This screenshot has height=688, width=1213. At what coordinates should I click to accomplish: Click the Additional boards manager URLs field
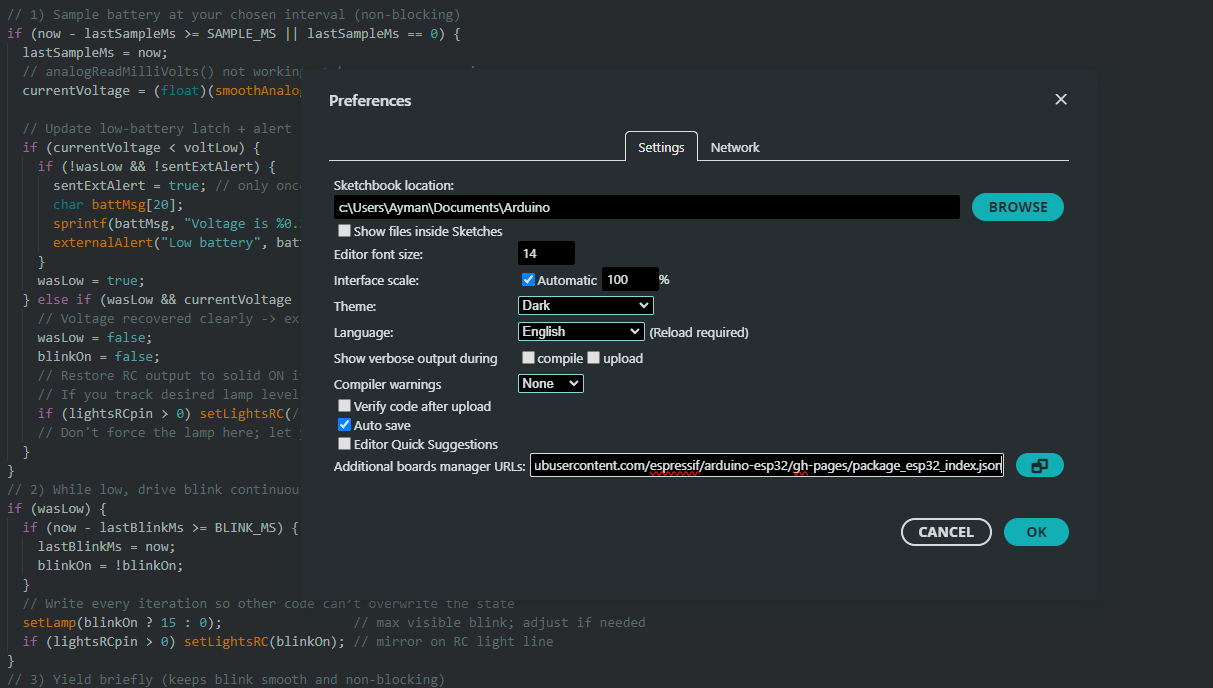click(767, 466)
